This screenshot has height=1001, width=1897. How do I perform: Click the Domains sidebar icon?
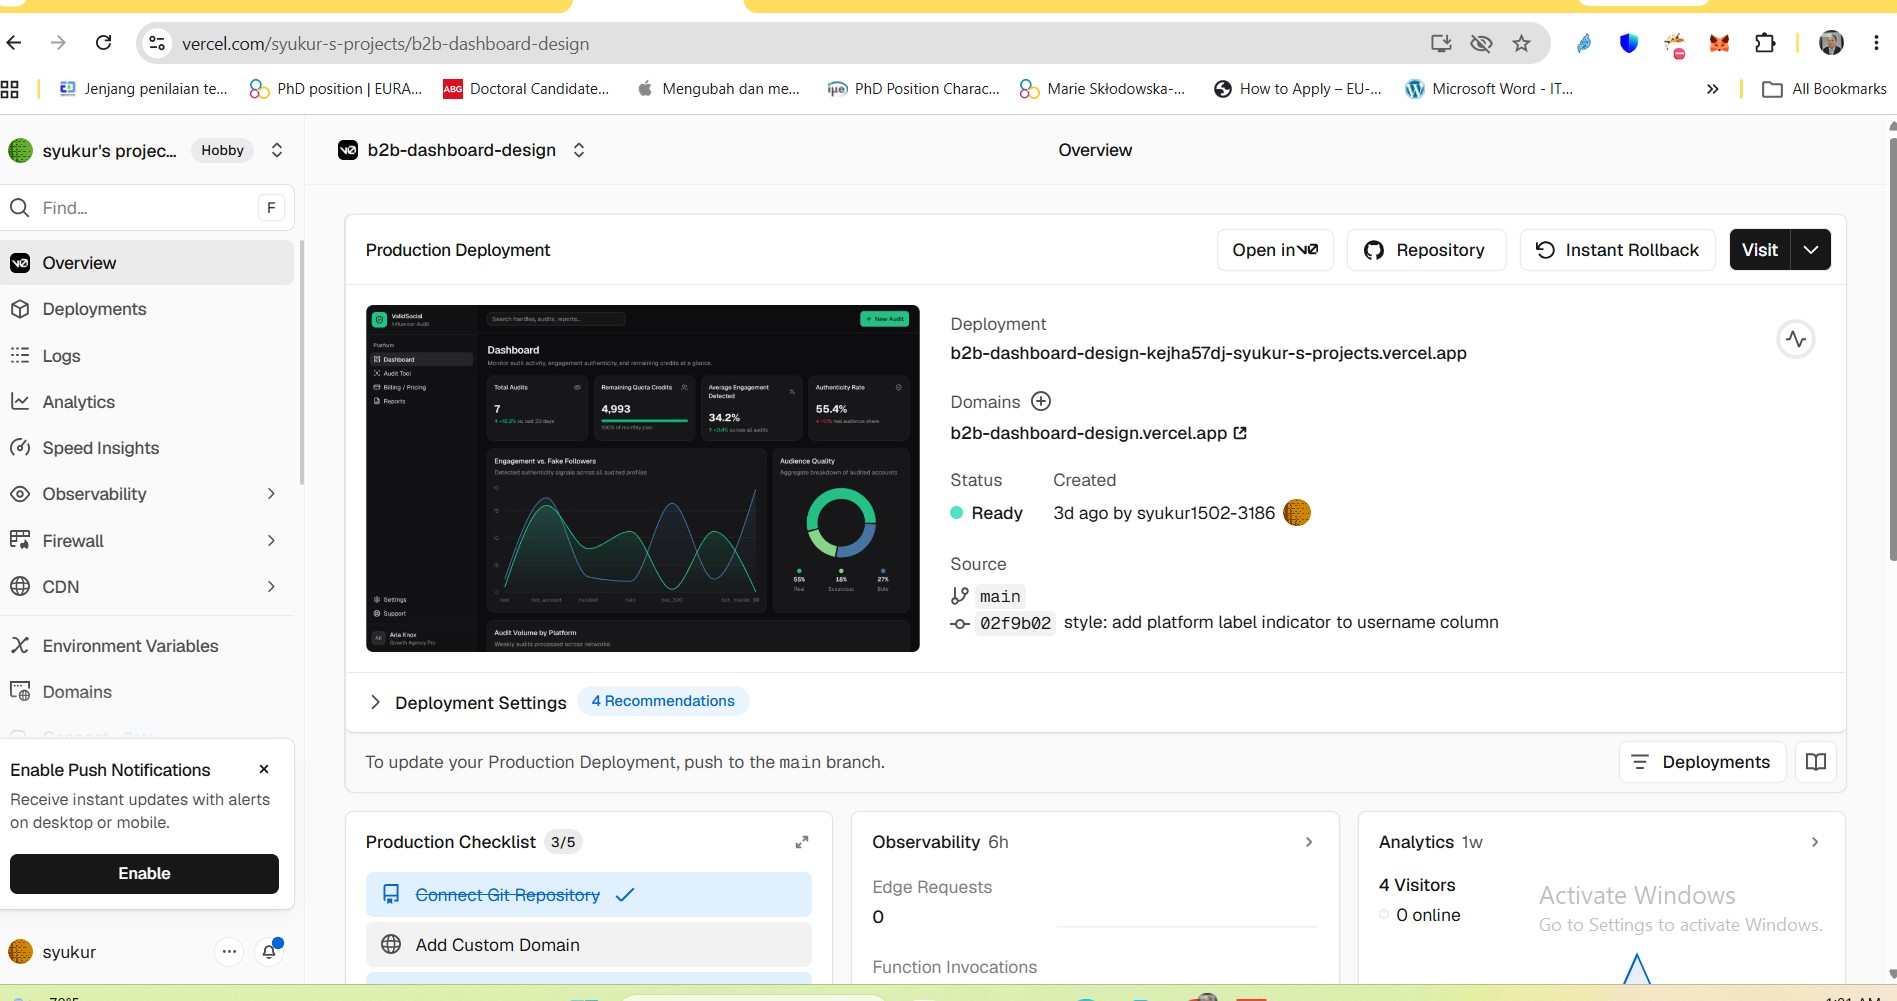20,691
